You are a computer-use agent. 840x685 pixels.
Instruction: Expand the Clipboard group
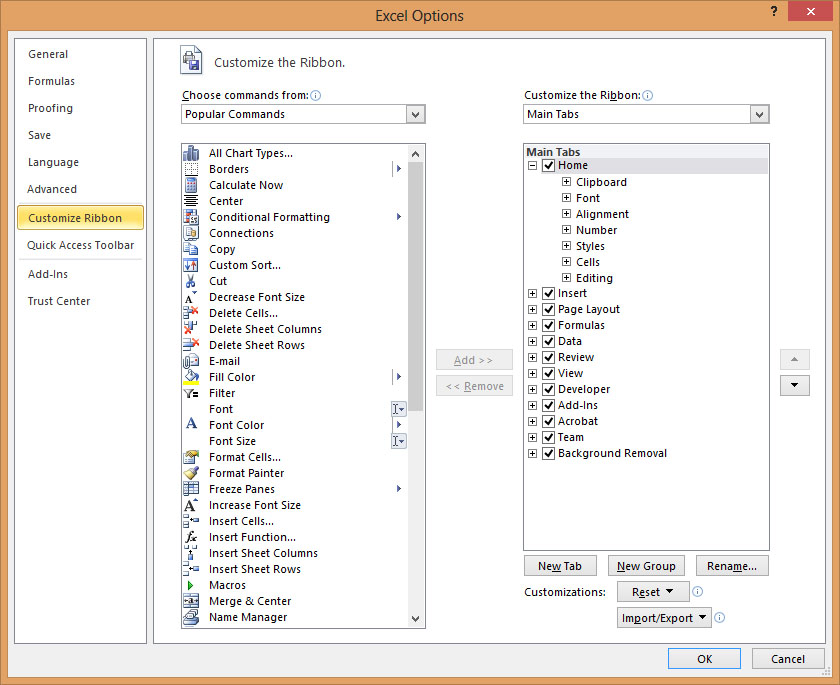point(566,182)
